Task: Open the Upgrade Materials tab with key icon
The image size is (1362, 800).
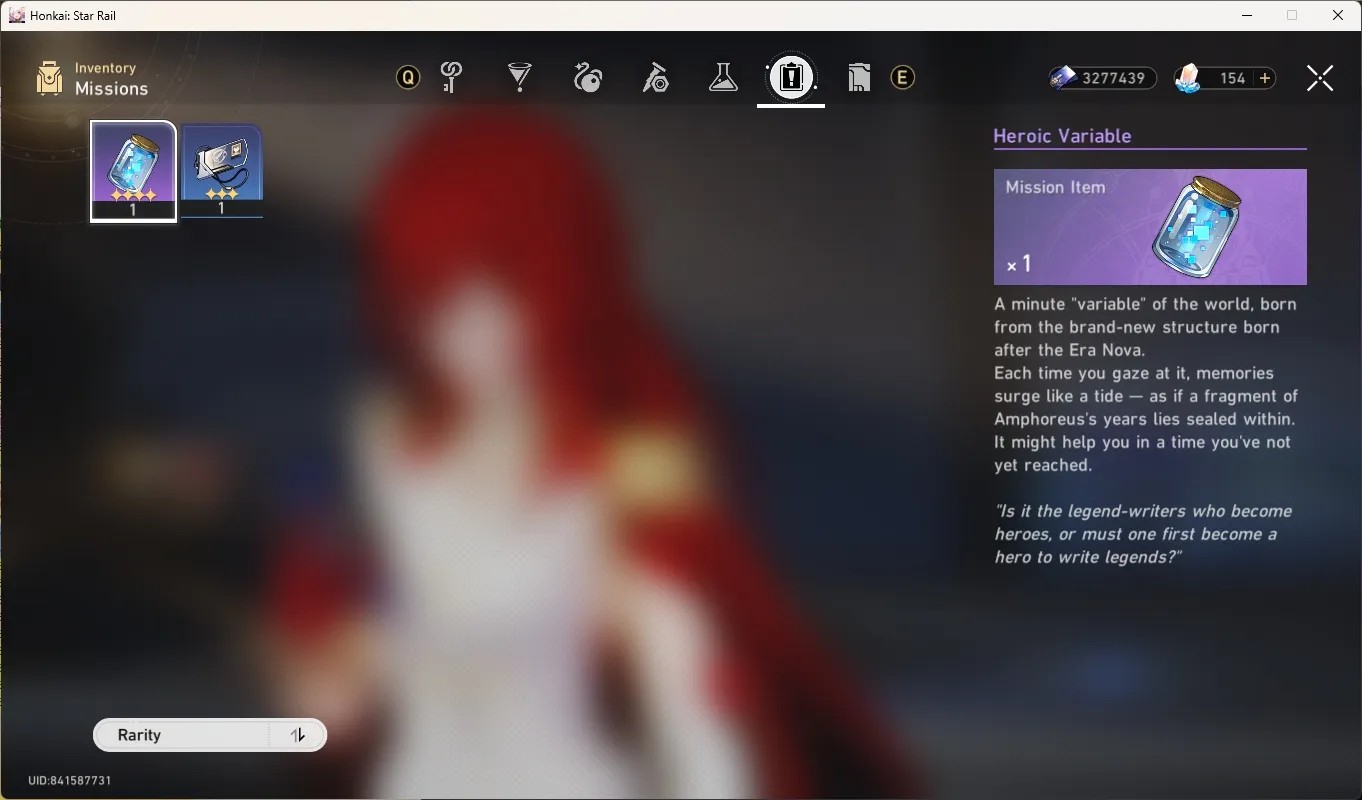Action: click(x=452, y=78)
